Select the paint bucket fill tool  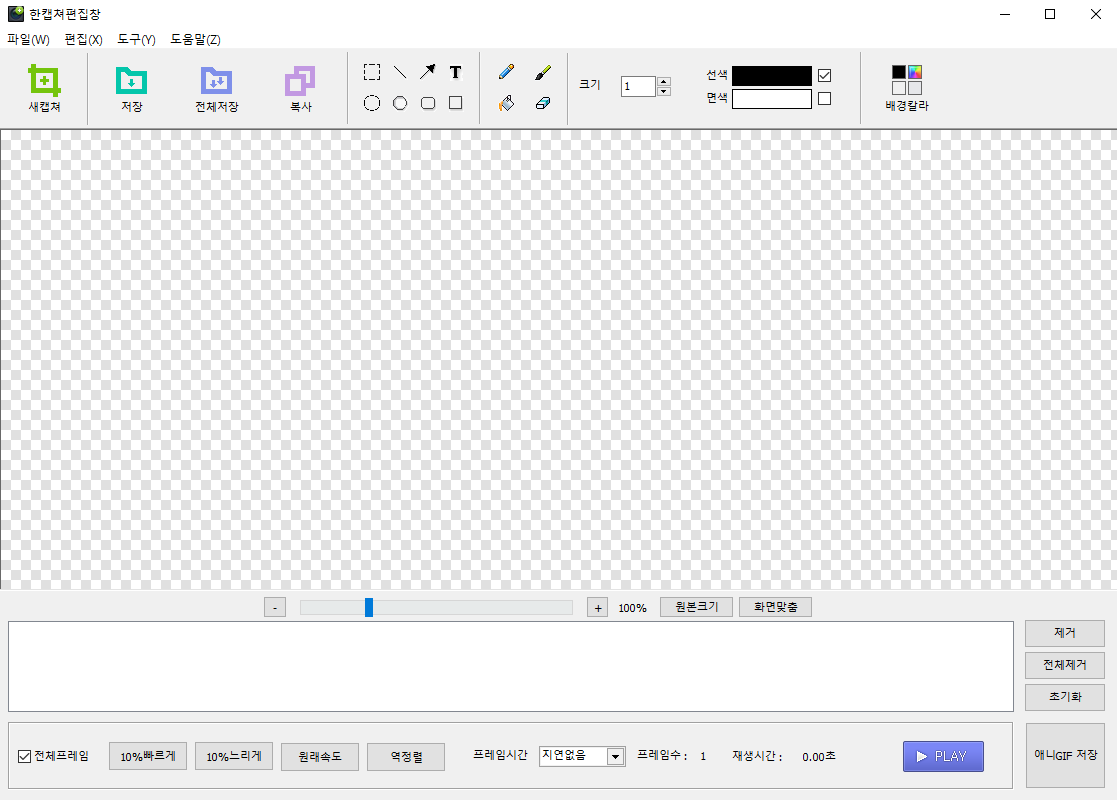[x=507, y=103]
